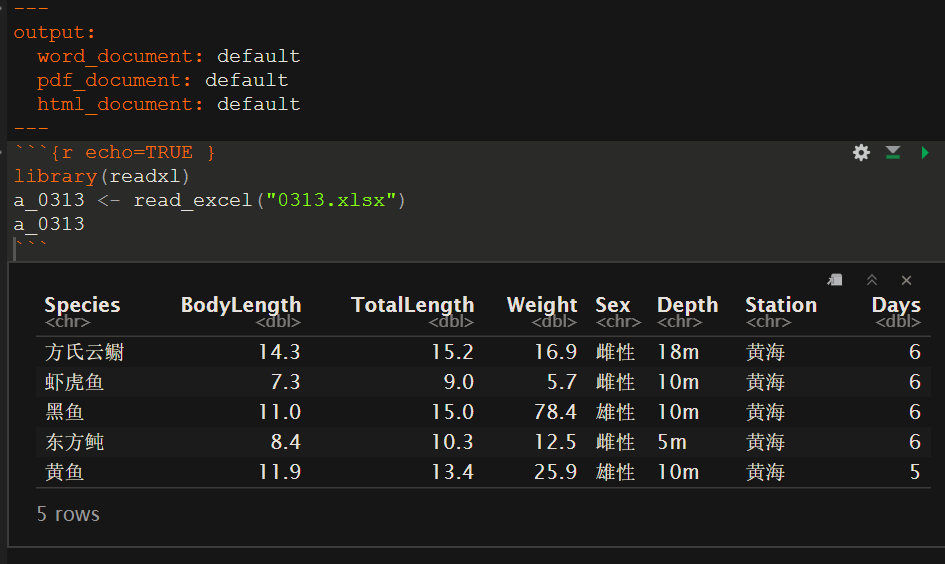Screen dimensions: 945x564
Task: Click the Species column header
Action: click(x=82, y=305)
